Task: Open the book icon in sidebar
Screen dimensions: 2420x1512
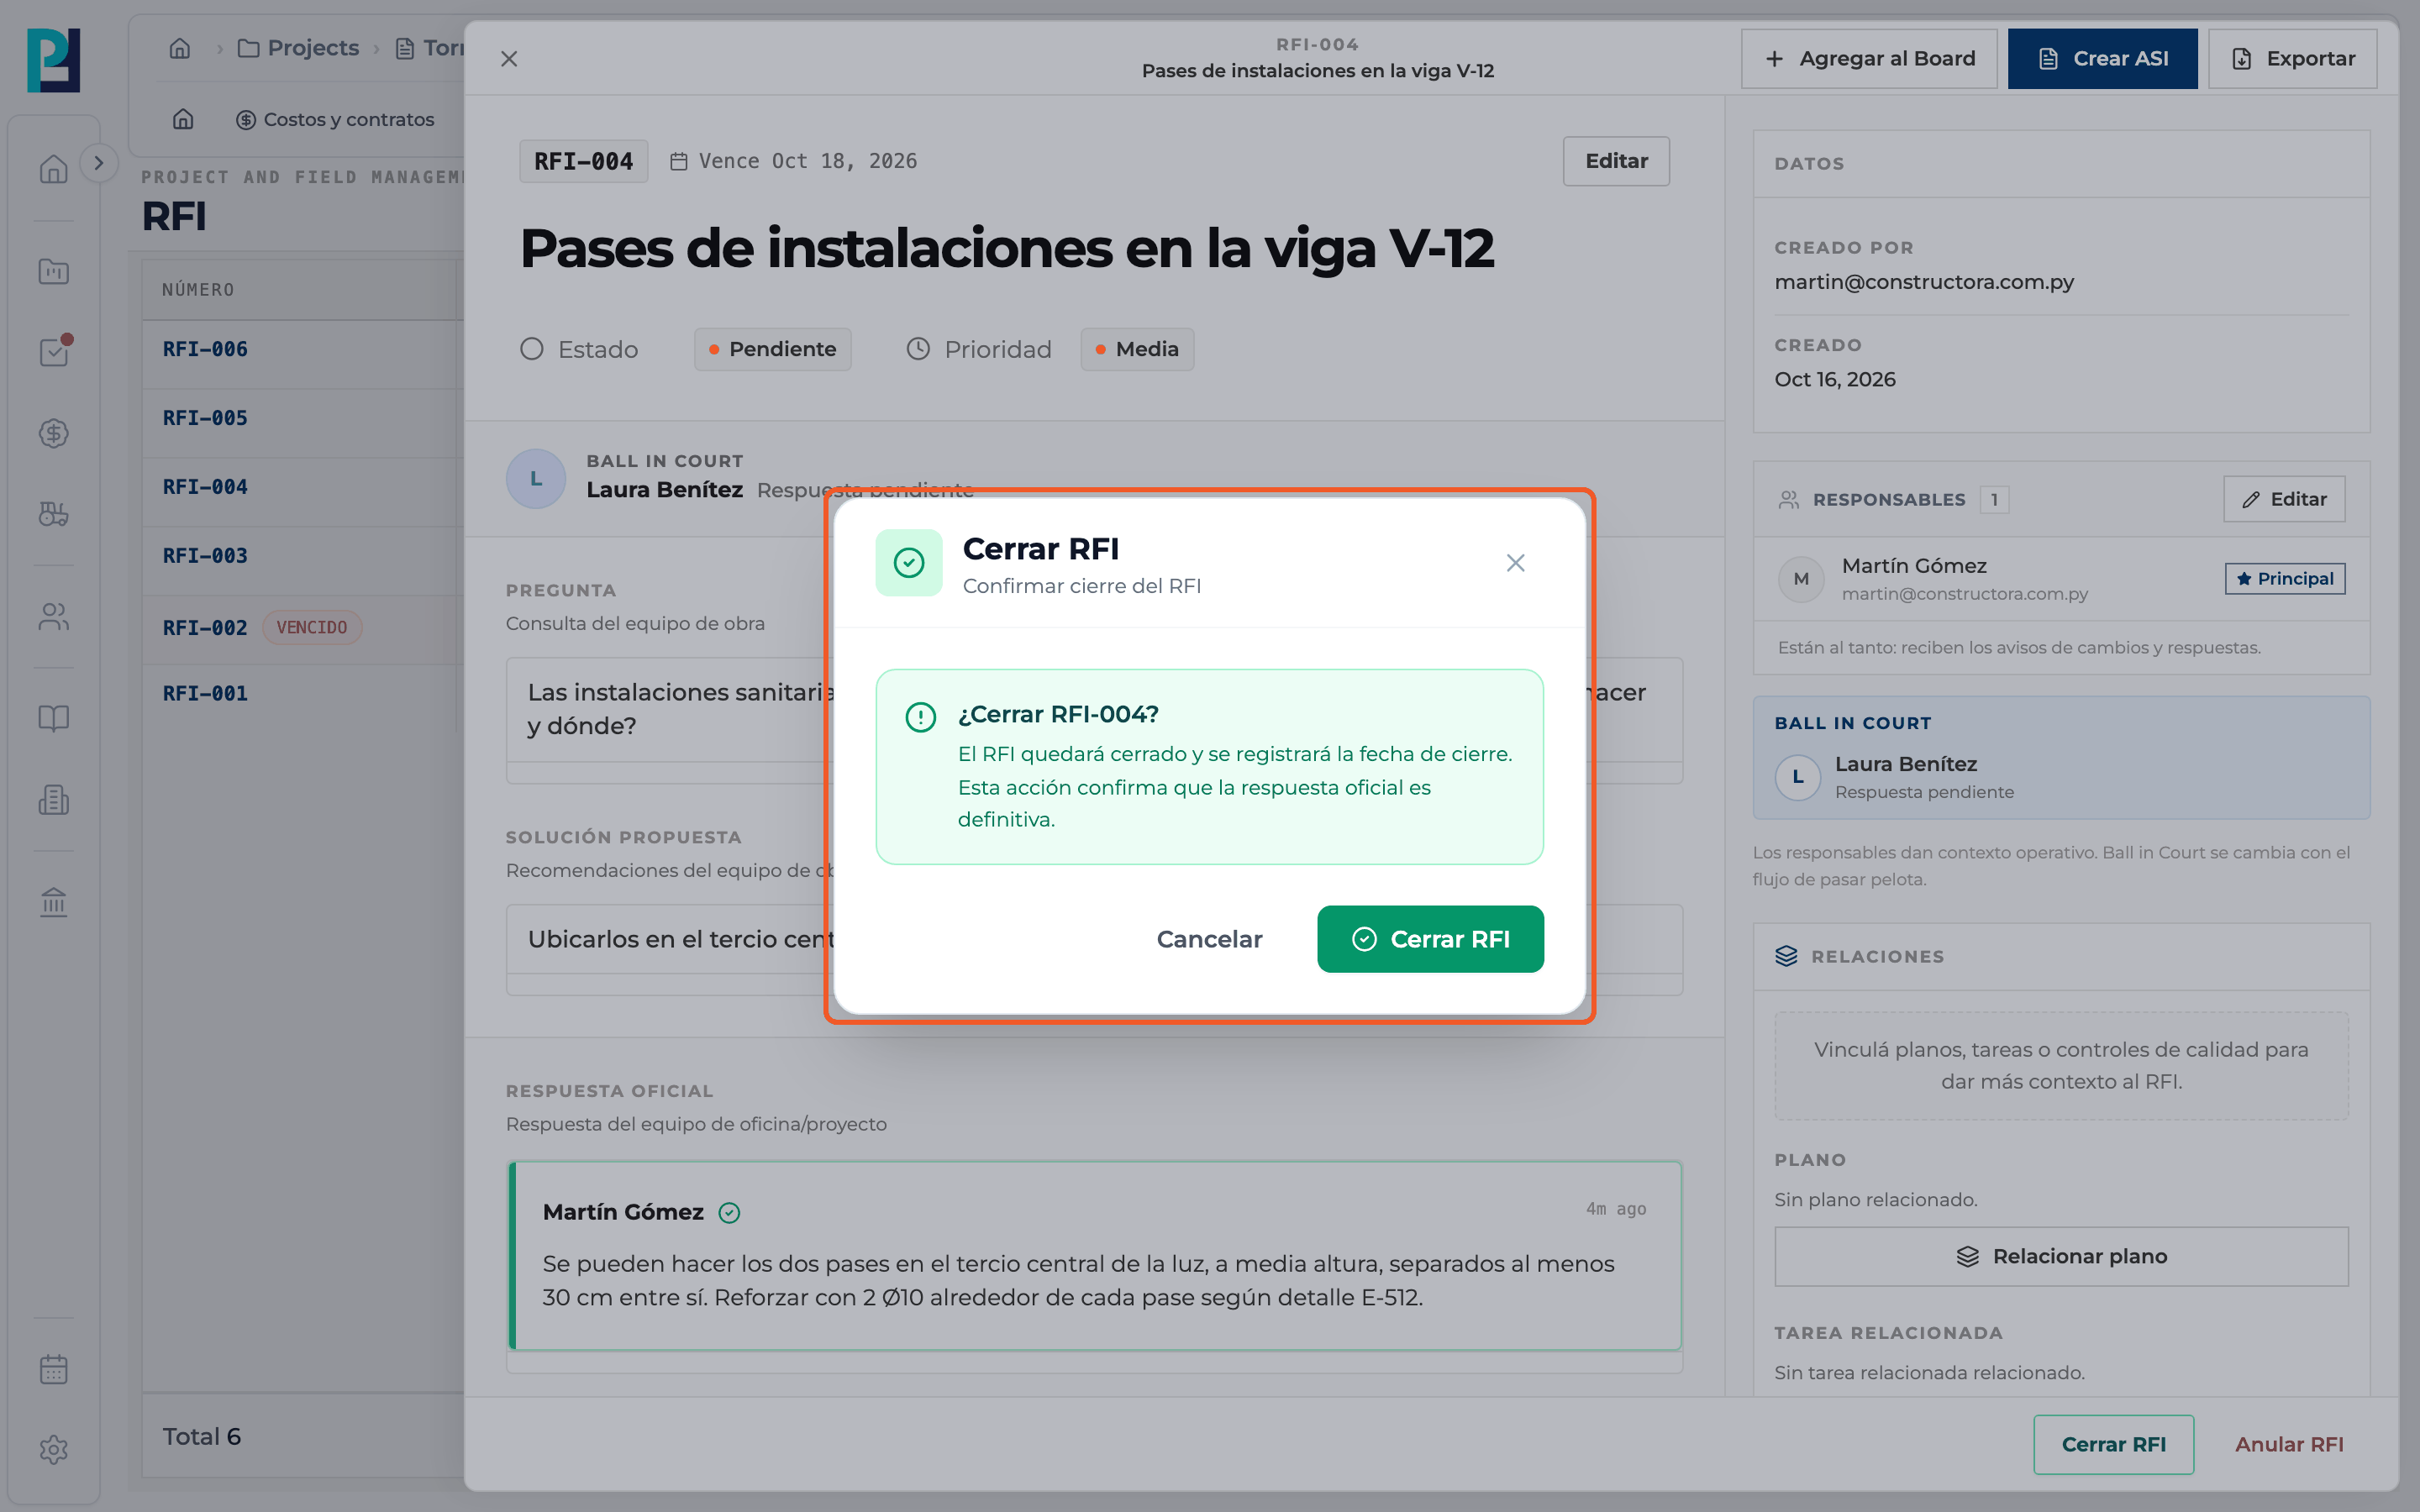Action: point(54,718)
